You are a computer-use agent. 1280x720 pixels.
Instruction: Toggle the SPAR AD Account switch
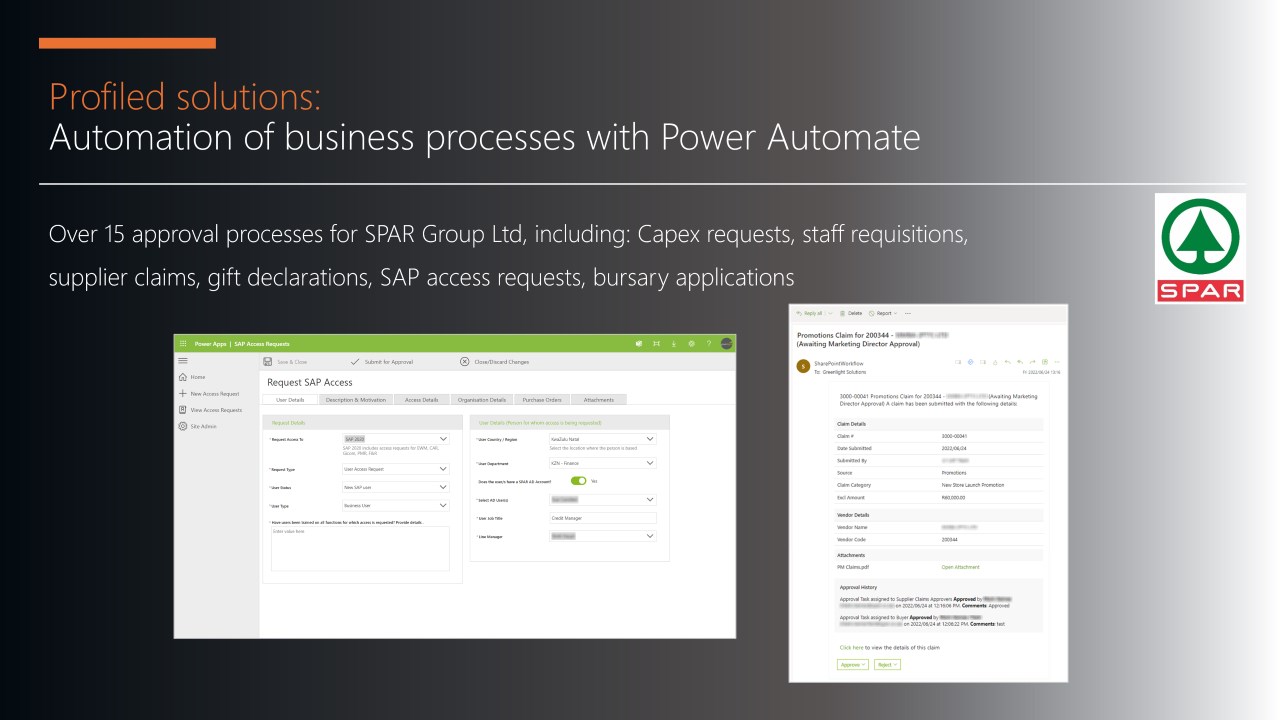click(x=578, y=481)
